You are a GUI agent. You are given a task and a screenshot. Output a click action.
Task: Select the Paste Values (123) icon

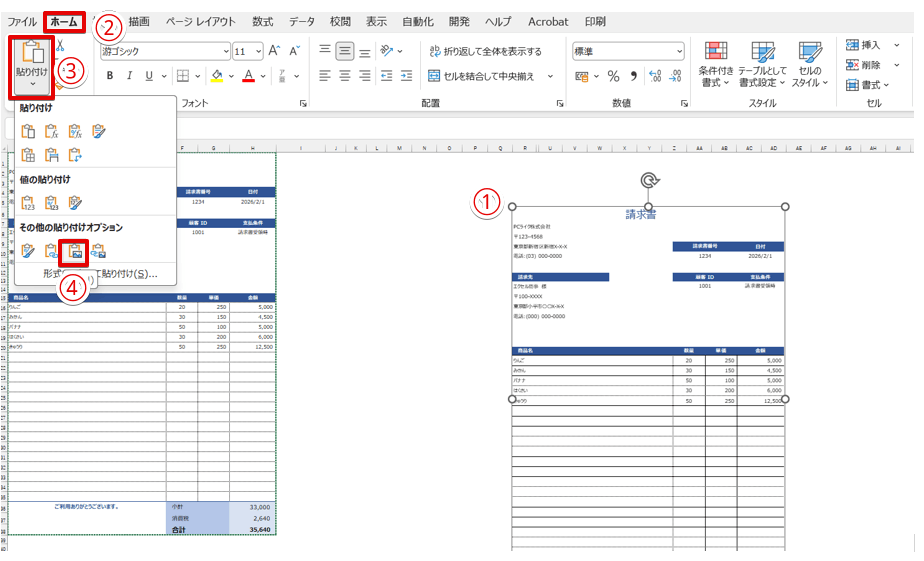coord(28,203)
